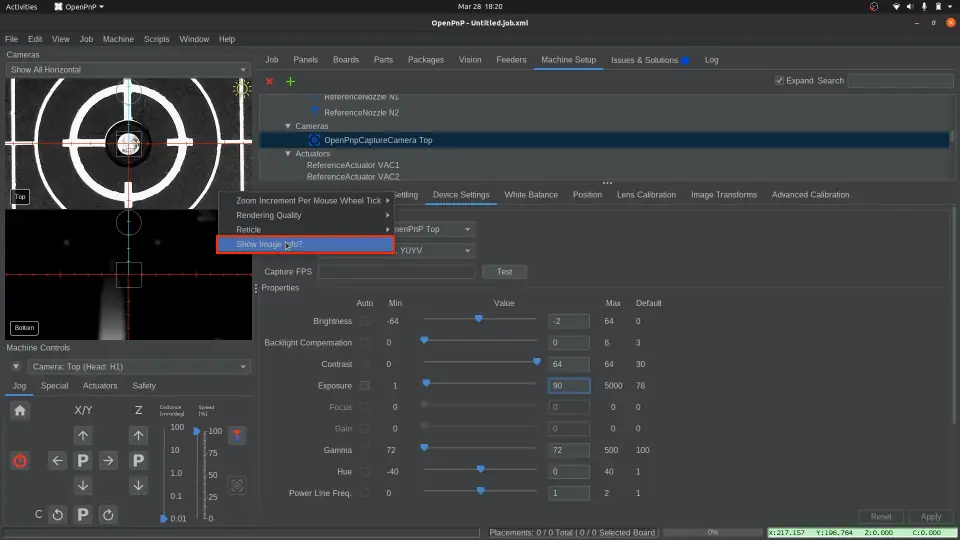The height and width of the screenshot is (540, 960).
Task: Toggle the camera light bulb icon
Action: coord(241,89)
